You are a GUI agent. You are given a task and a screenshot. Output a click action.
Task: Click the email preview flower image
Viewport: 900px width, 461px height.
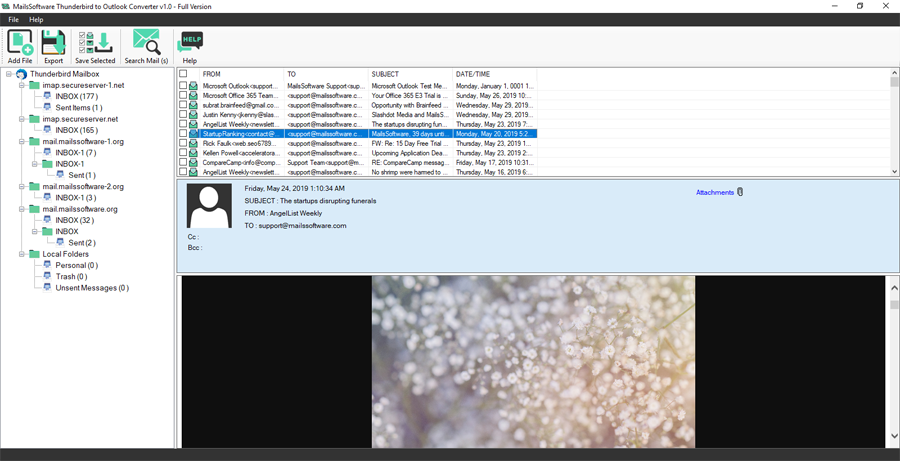533,362
